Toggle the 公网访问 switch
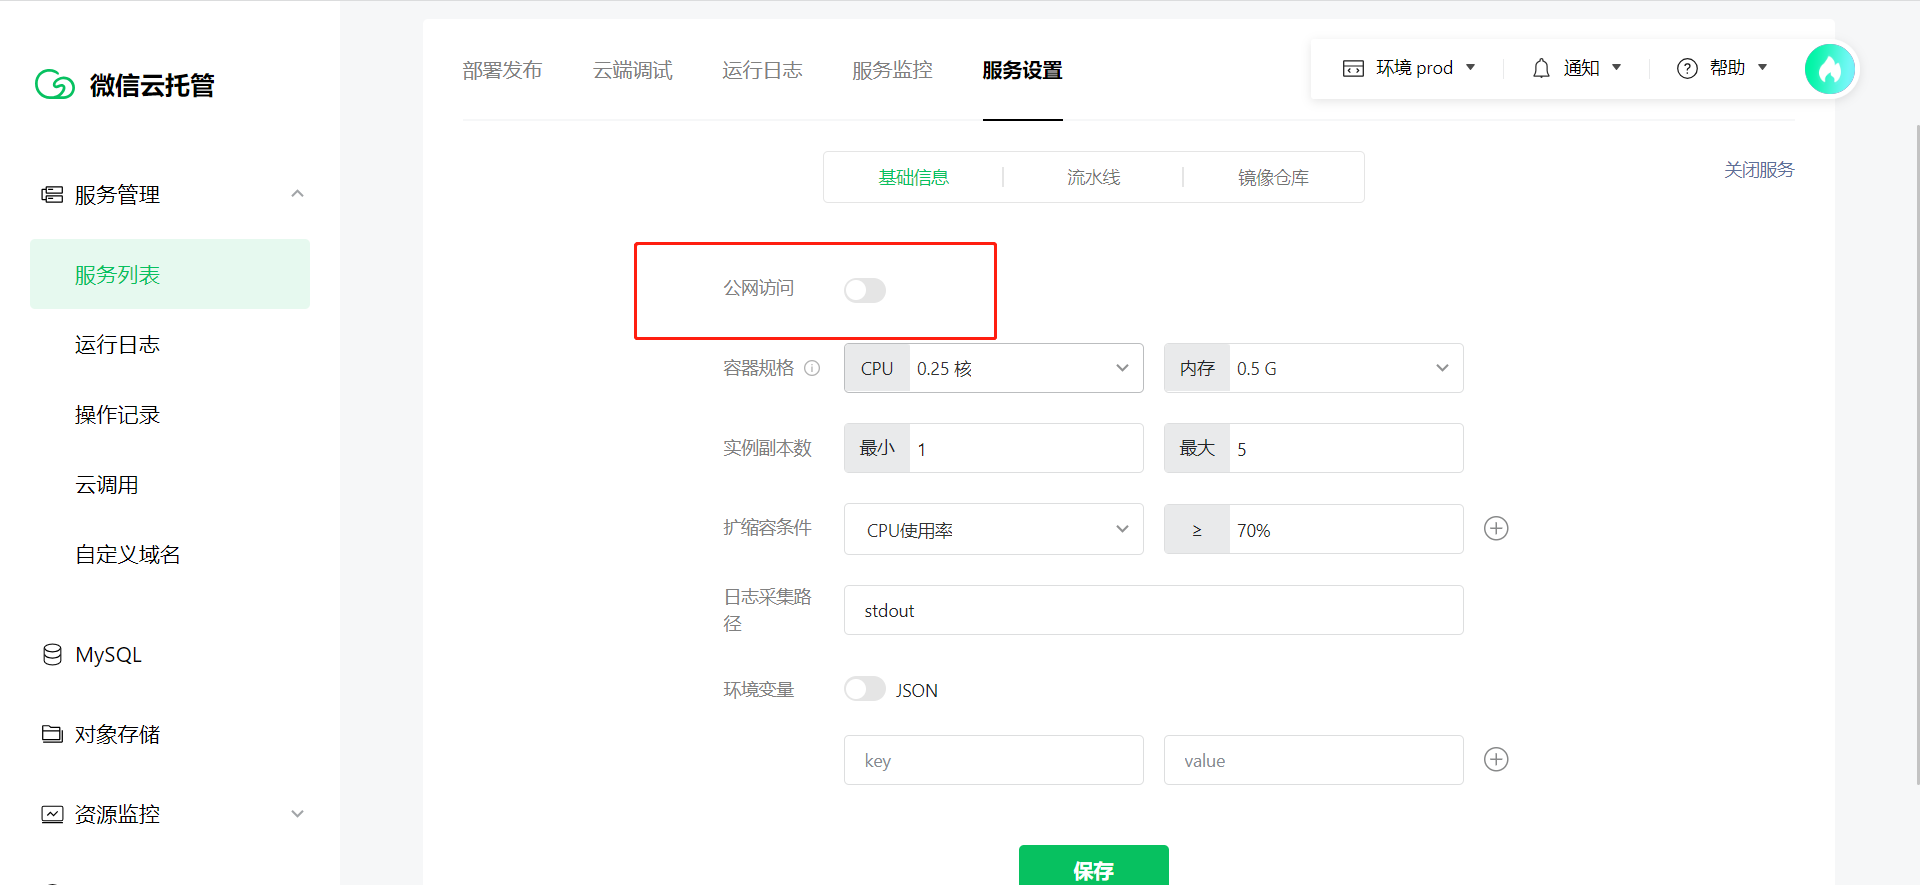 click(x=865, y=290)
